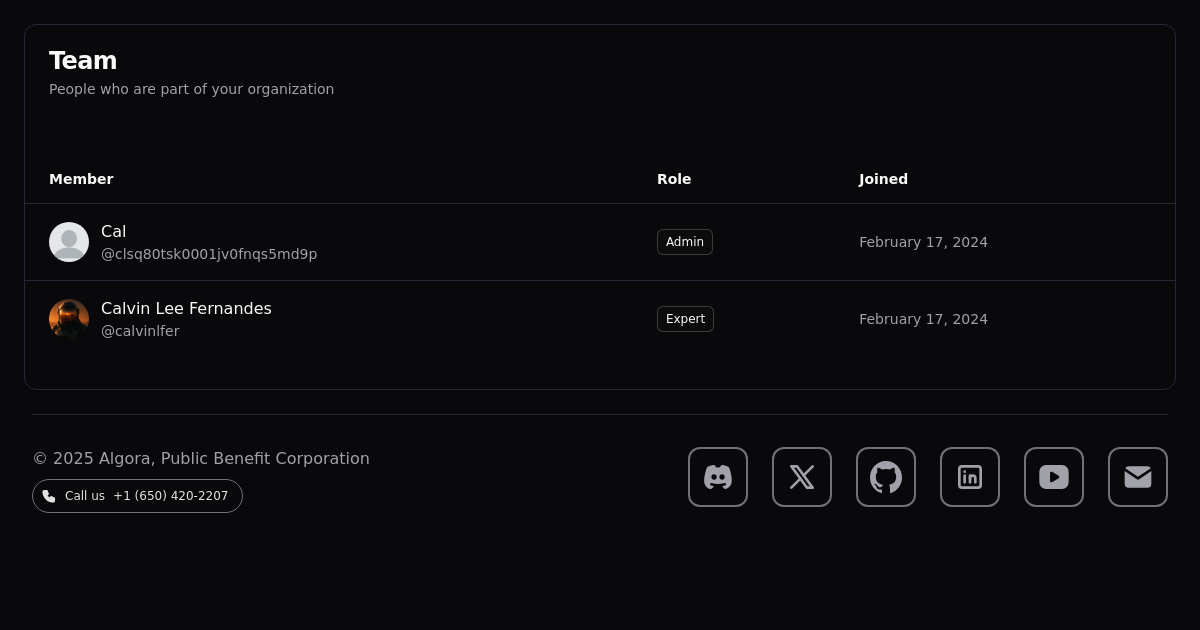Click the phone icon beside Call us
The image size is (1200, 630).
point(49,496)
